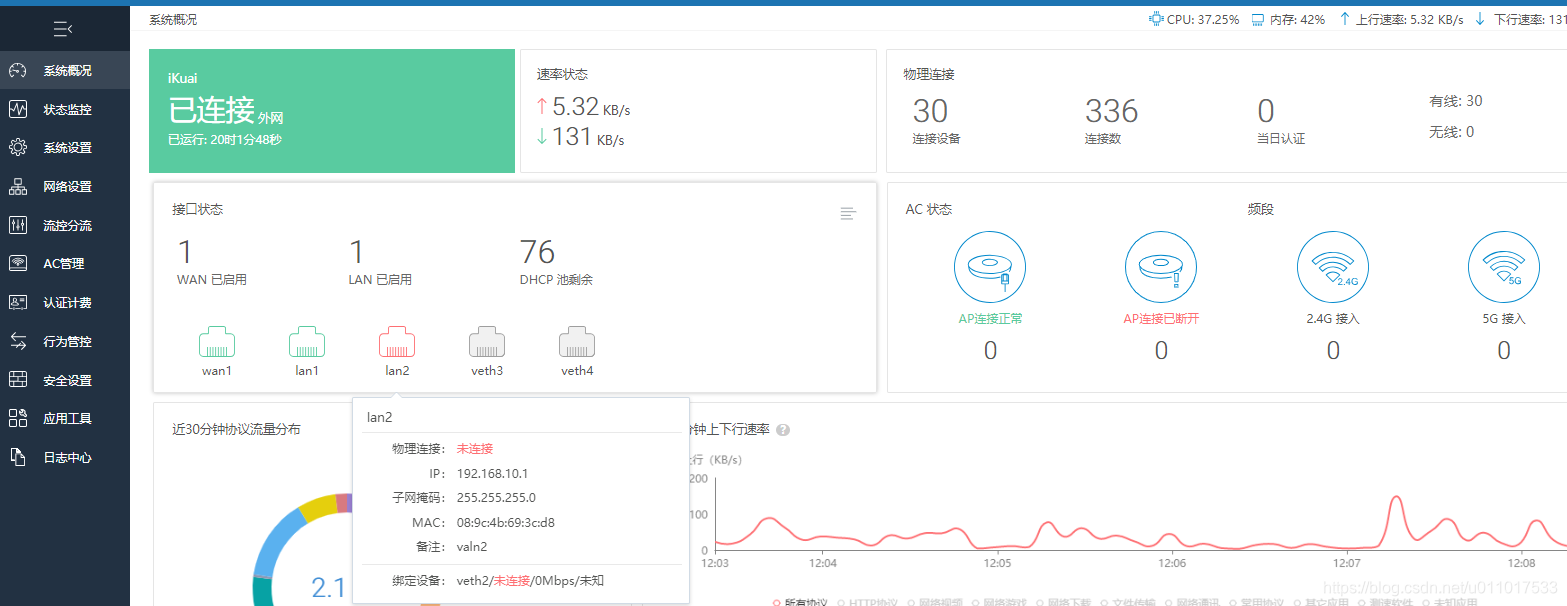Image resolution: width=1567 pixels, height=606 pixels.
Task: Click 有线: 30 text
Action: (1456, 101)
